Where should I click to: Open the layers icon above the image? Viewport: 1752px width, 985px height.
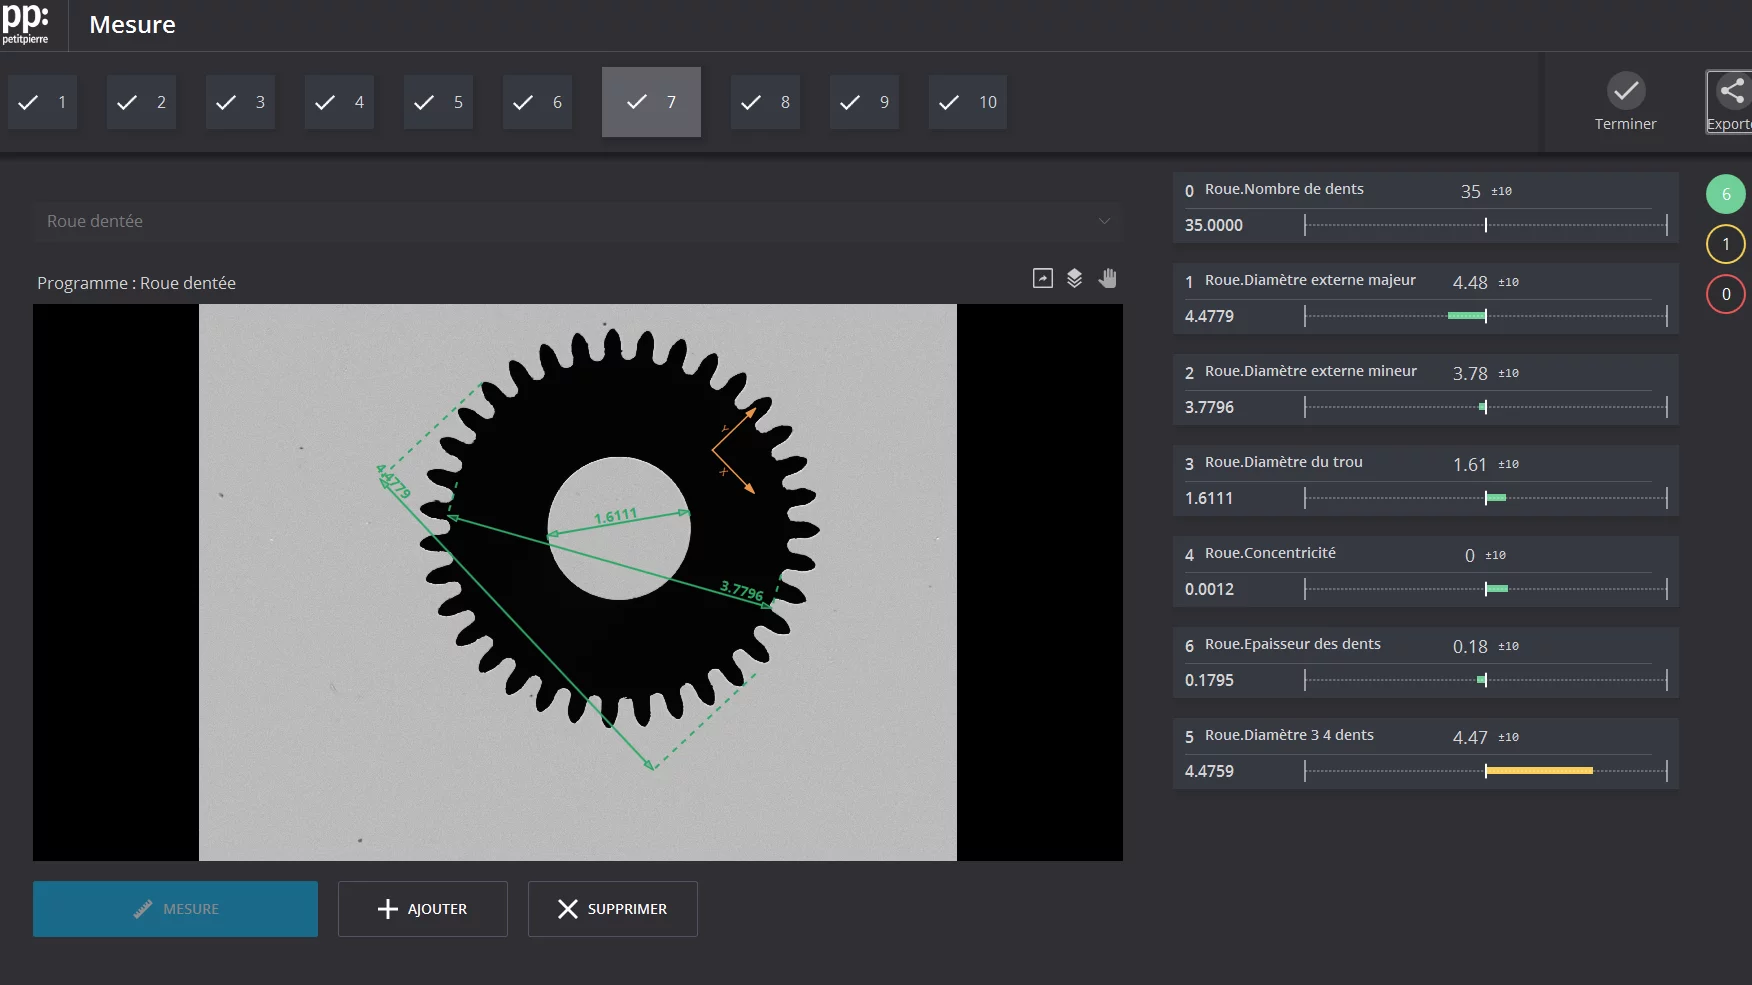pyautogui.click(x=1074, y=279)
